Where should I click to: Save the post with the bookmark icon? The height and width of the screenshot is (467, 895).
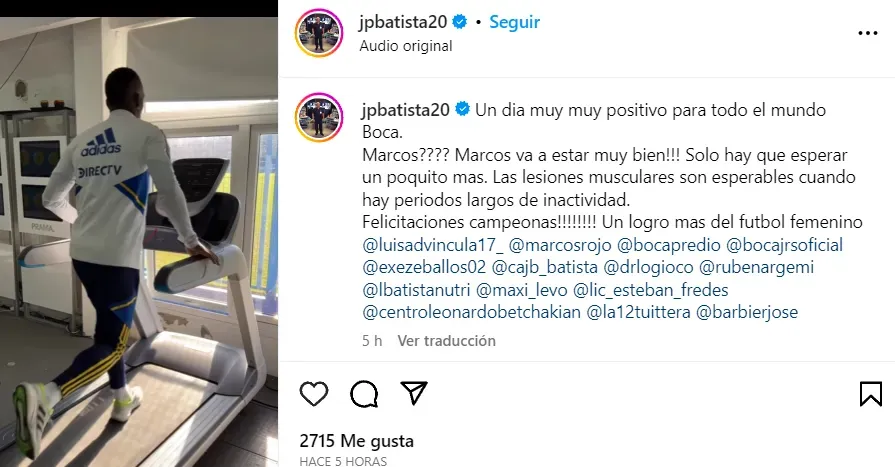click(x=870, y=394)
